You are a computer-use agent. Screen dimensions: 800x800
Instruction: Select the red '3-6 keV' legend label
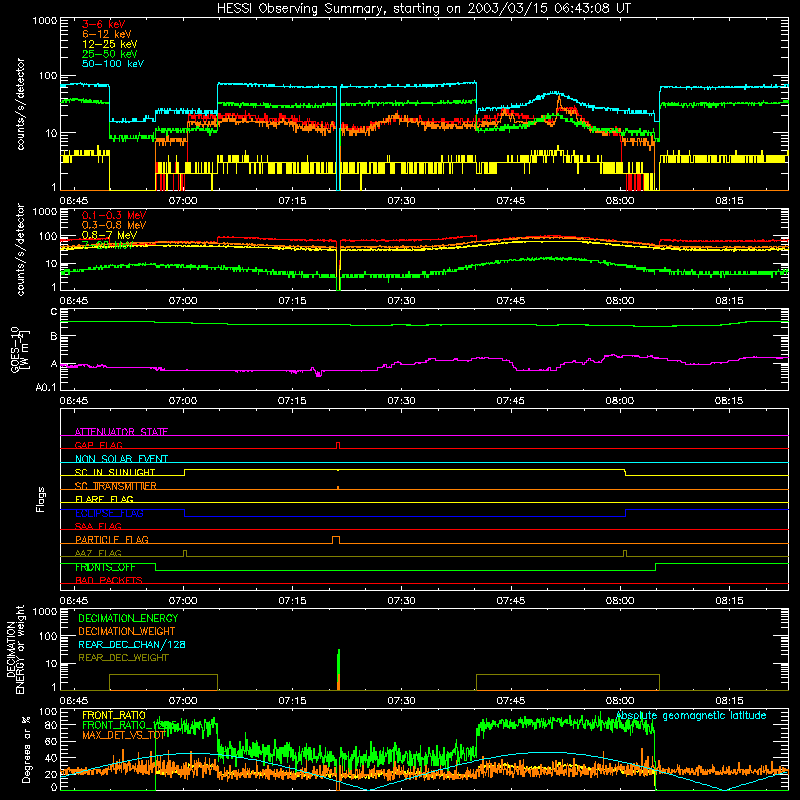pos(103,24)
